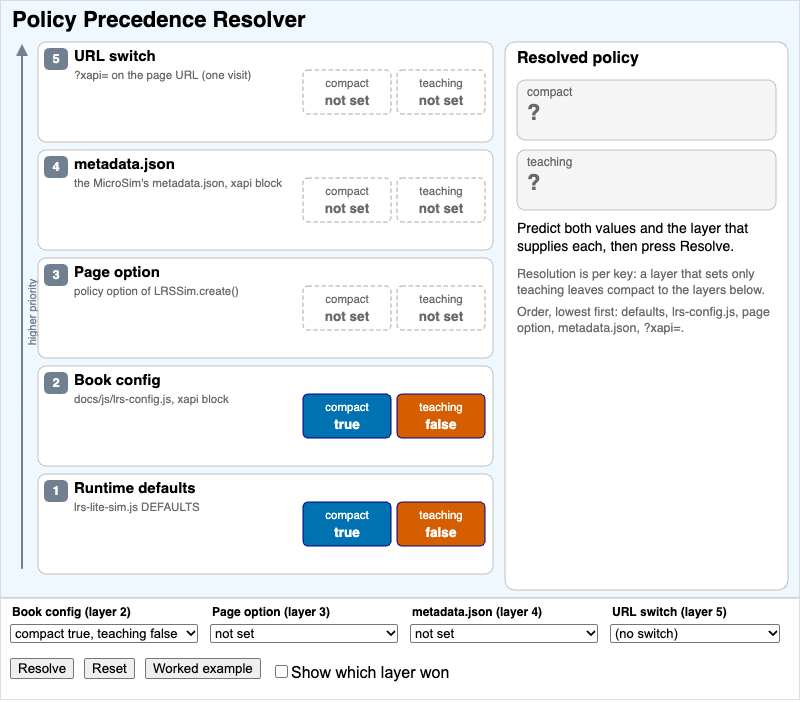
Task: Click the 'Order, lowest first' note
Action: pos(643,320)
